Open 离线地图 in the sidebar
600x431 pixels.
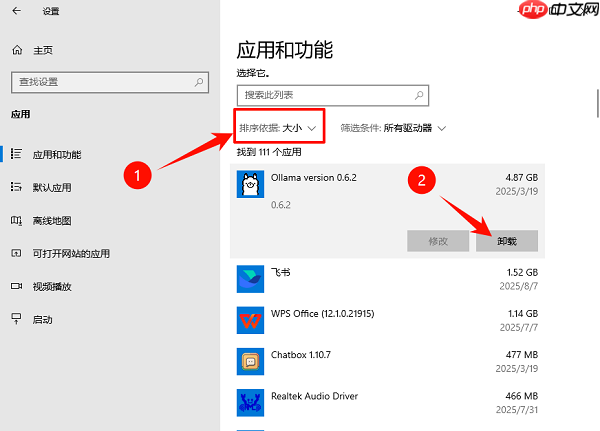tap(52, 221)
